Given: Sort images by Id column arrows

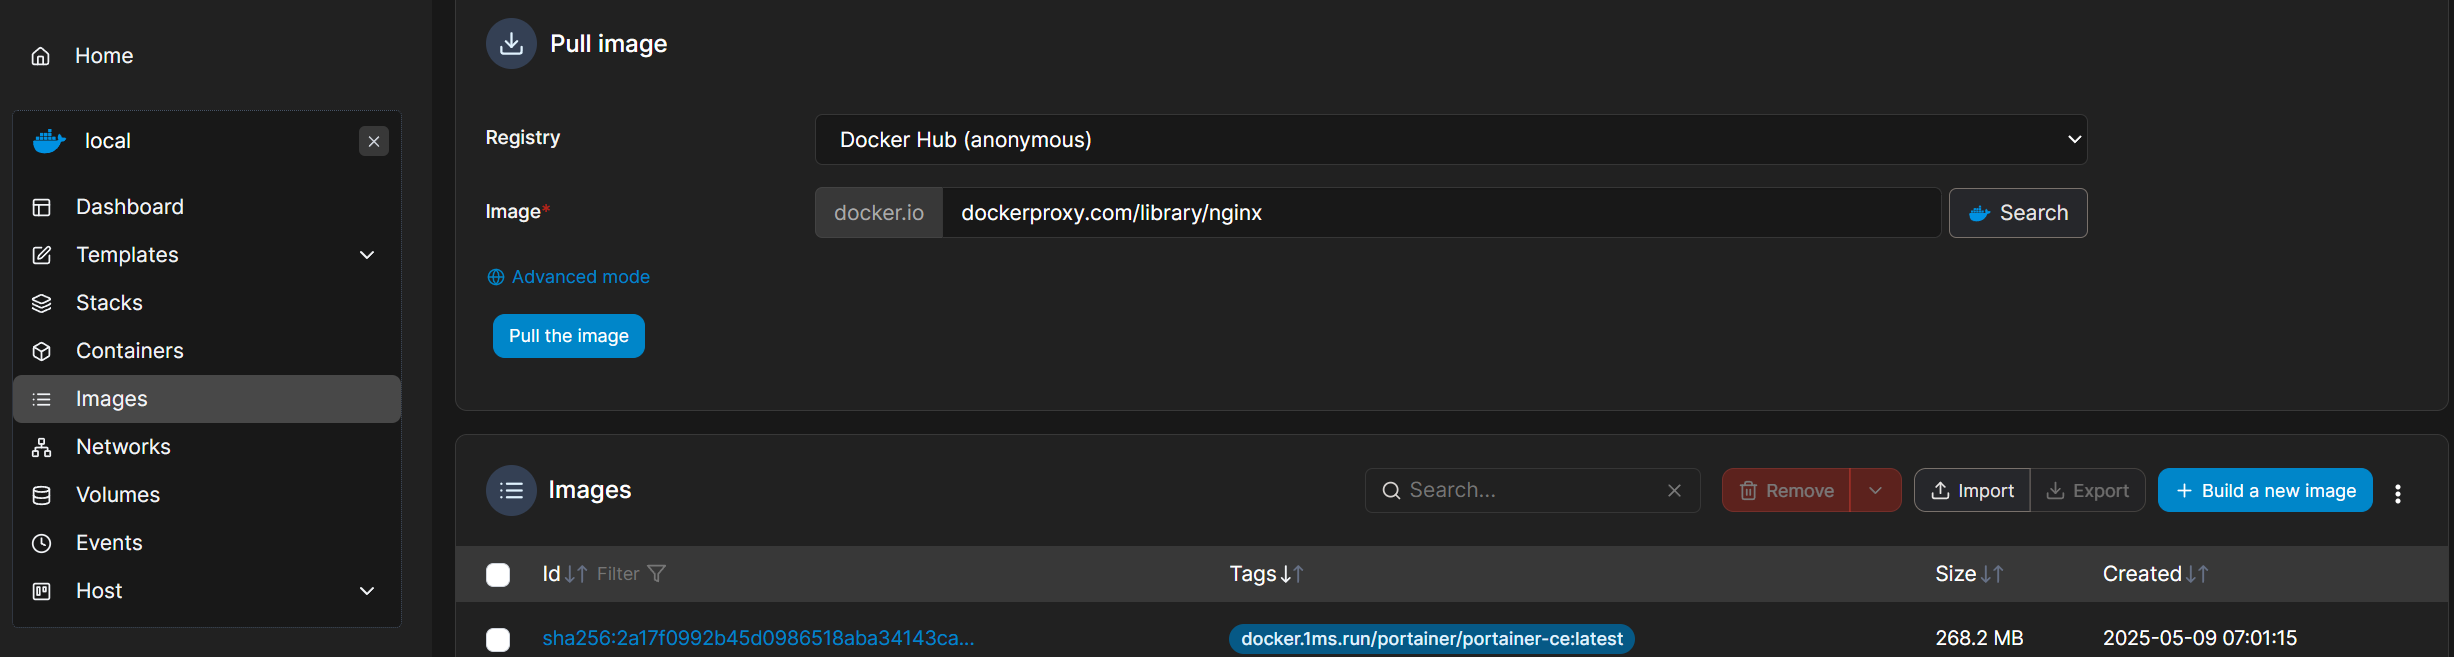Looking at the screenshot, I should (x=576, y=574).
